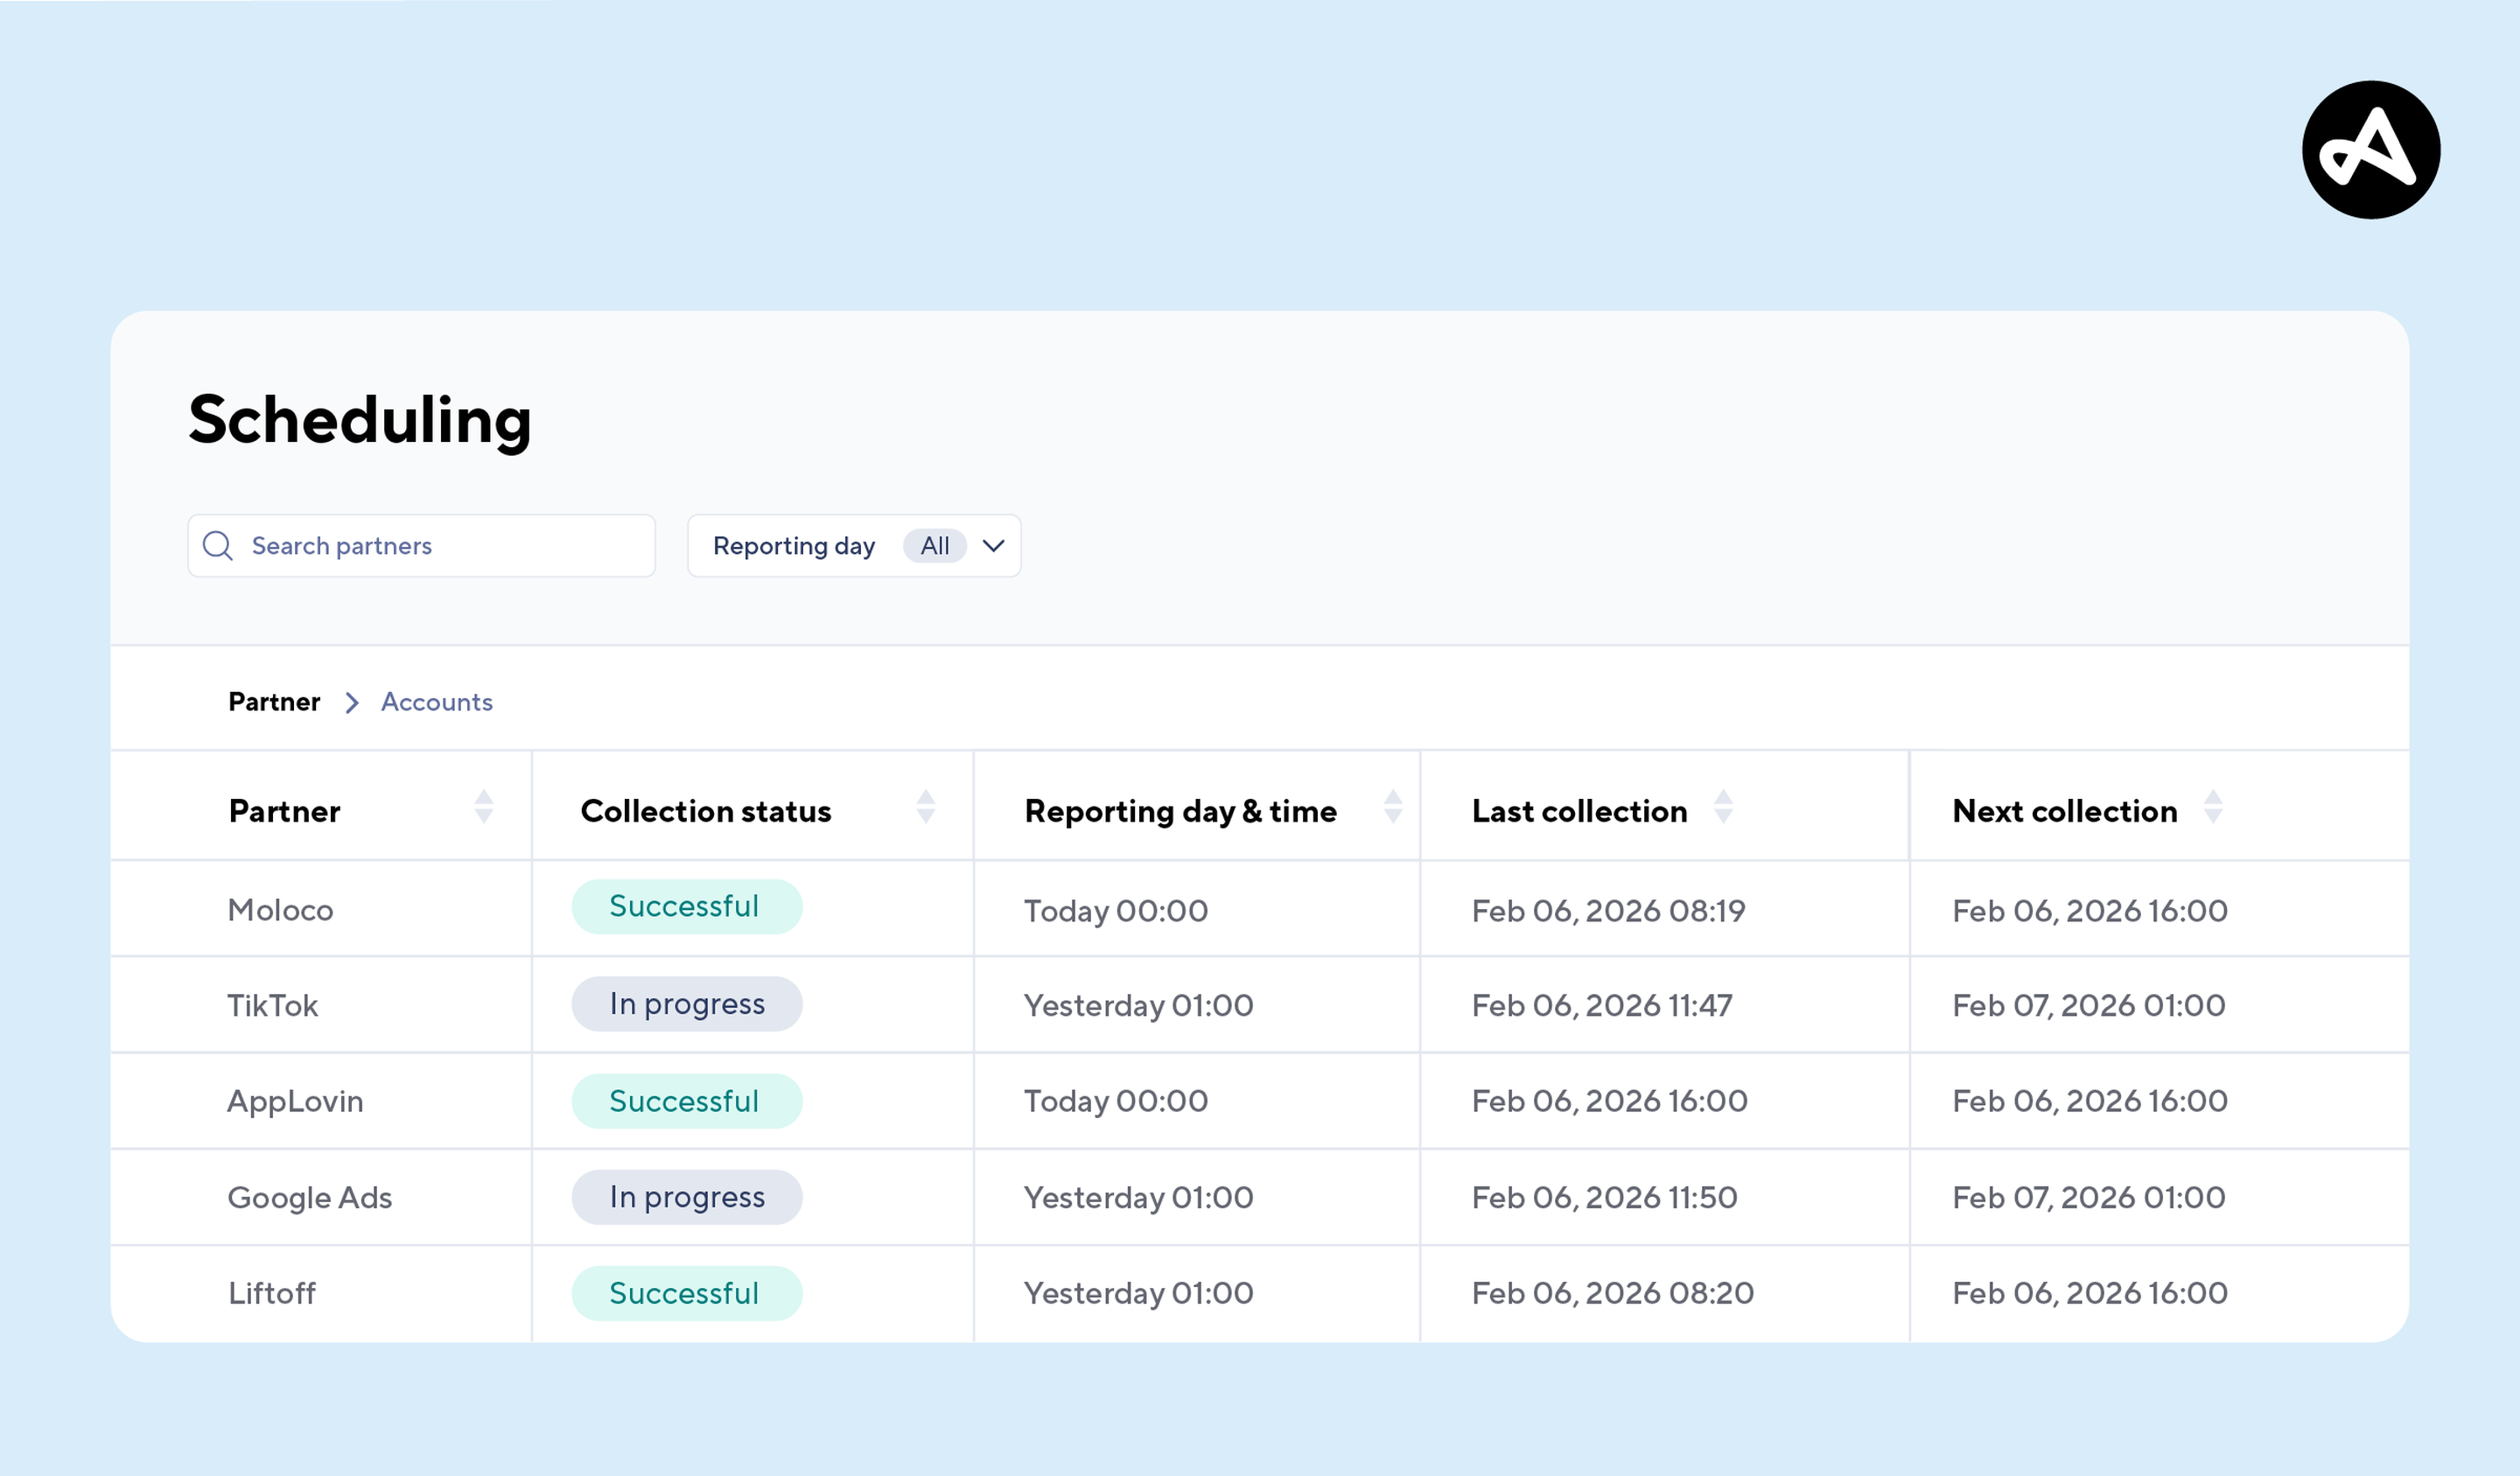Click TikTok's In progress badge
The image size is (2520, 1476).
[x=686, y=1003]
